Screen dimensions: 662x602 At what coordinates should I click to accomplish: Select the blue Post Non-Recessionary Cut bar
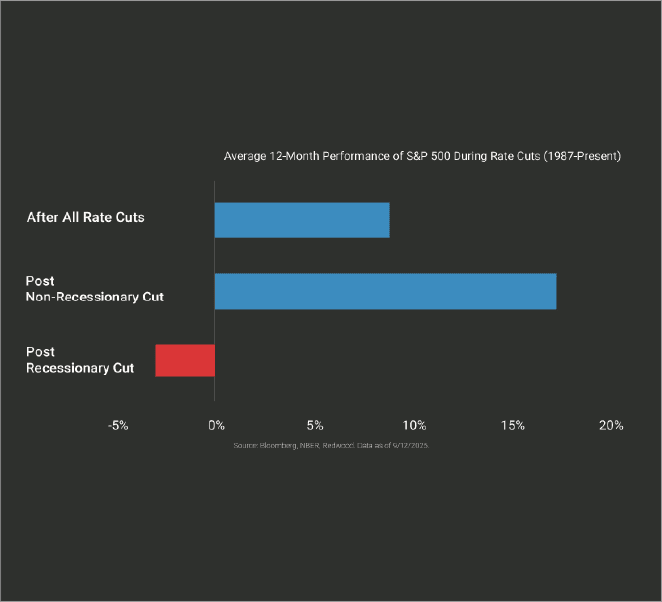(x=385, y=290)
